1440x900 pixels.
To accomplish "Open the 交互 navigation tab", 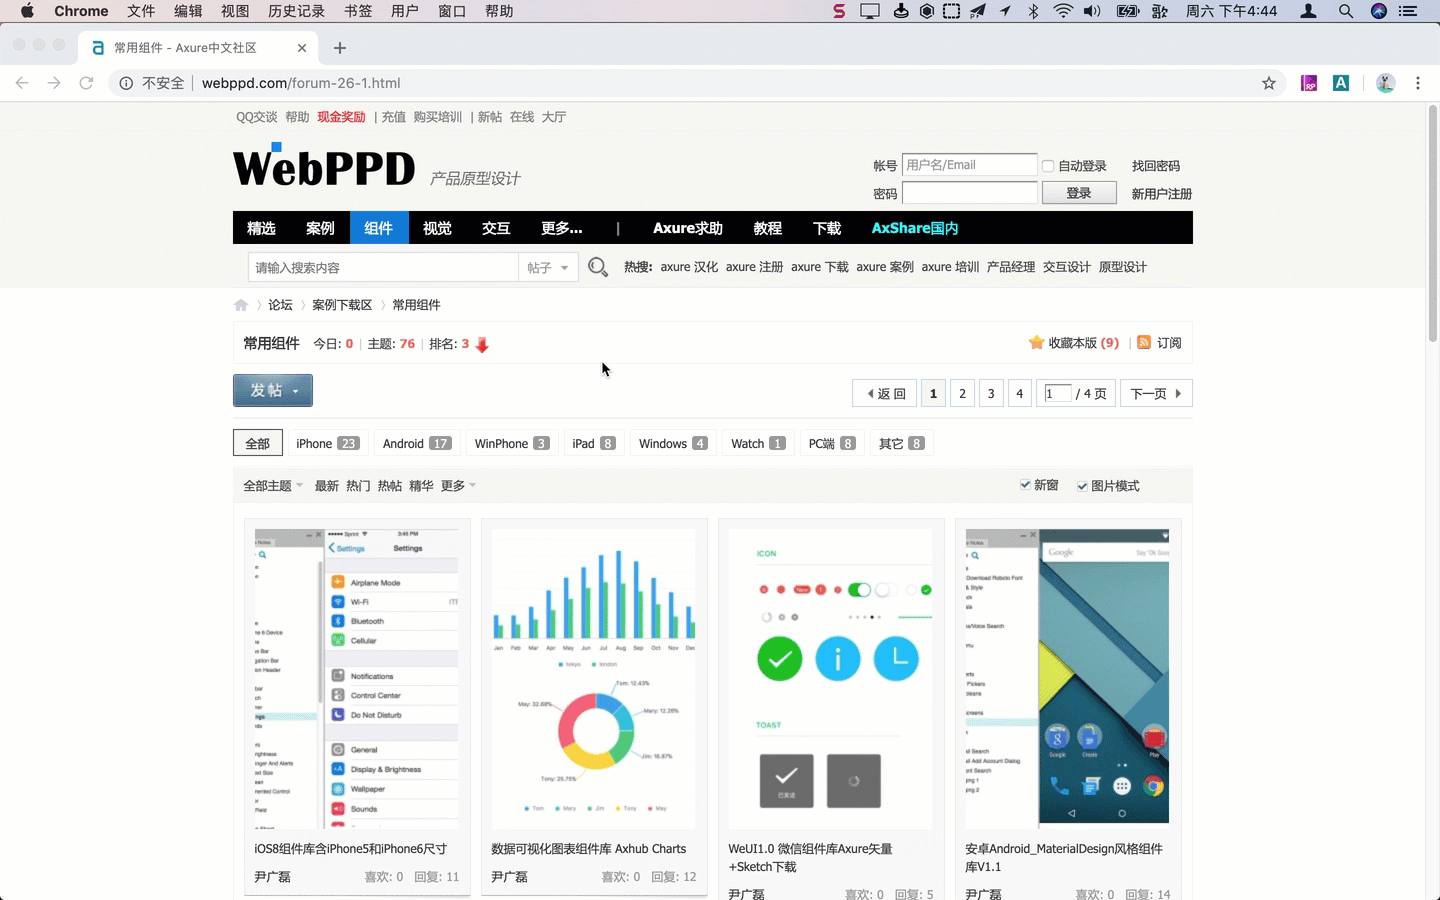I will tap(496, 228).
